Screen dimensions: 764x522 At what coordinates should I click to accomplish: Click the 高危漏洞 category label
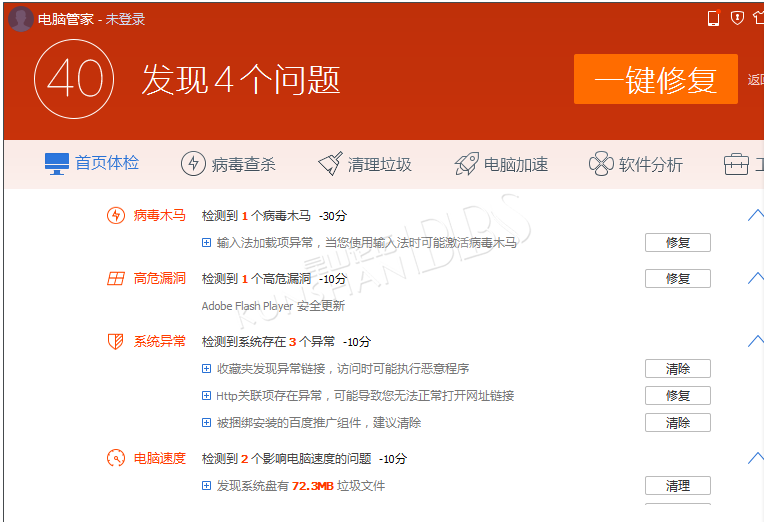click(160, 278)
